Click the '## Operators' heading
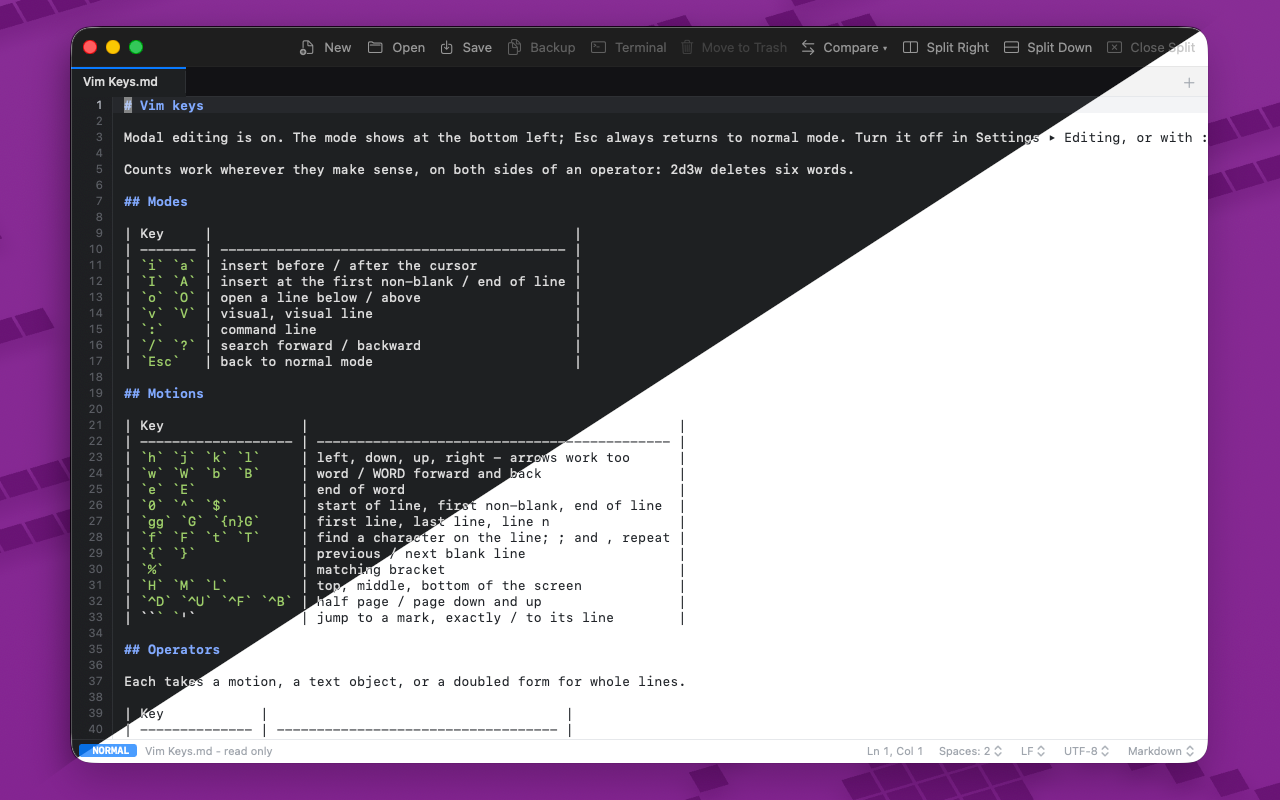The image size is (1280, 800). click(172, 649)
